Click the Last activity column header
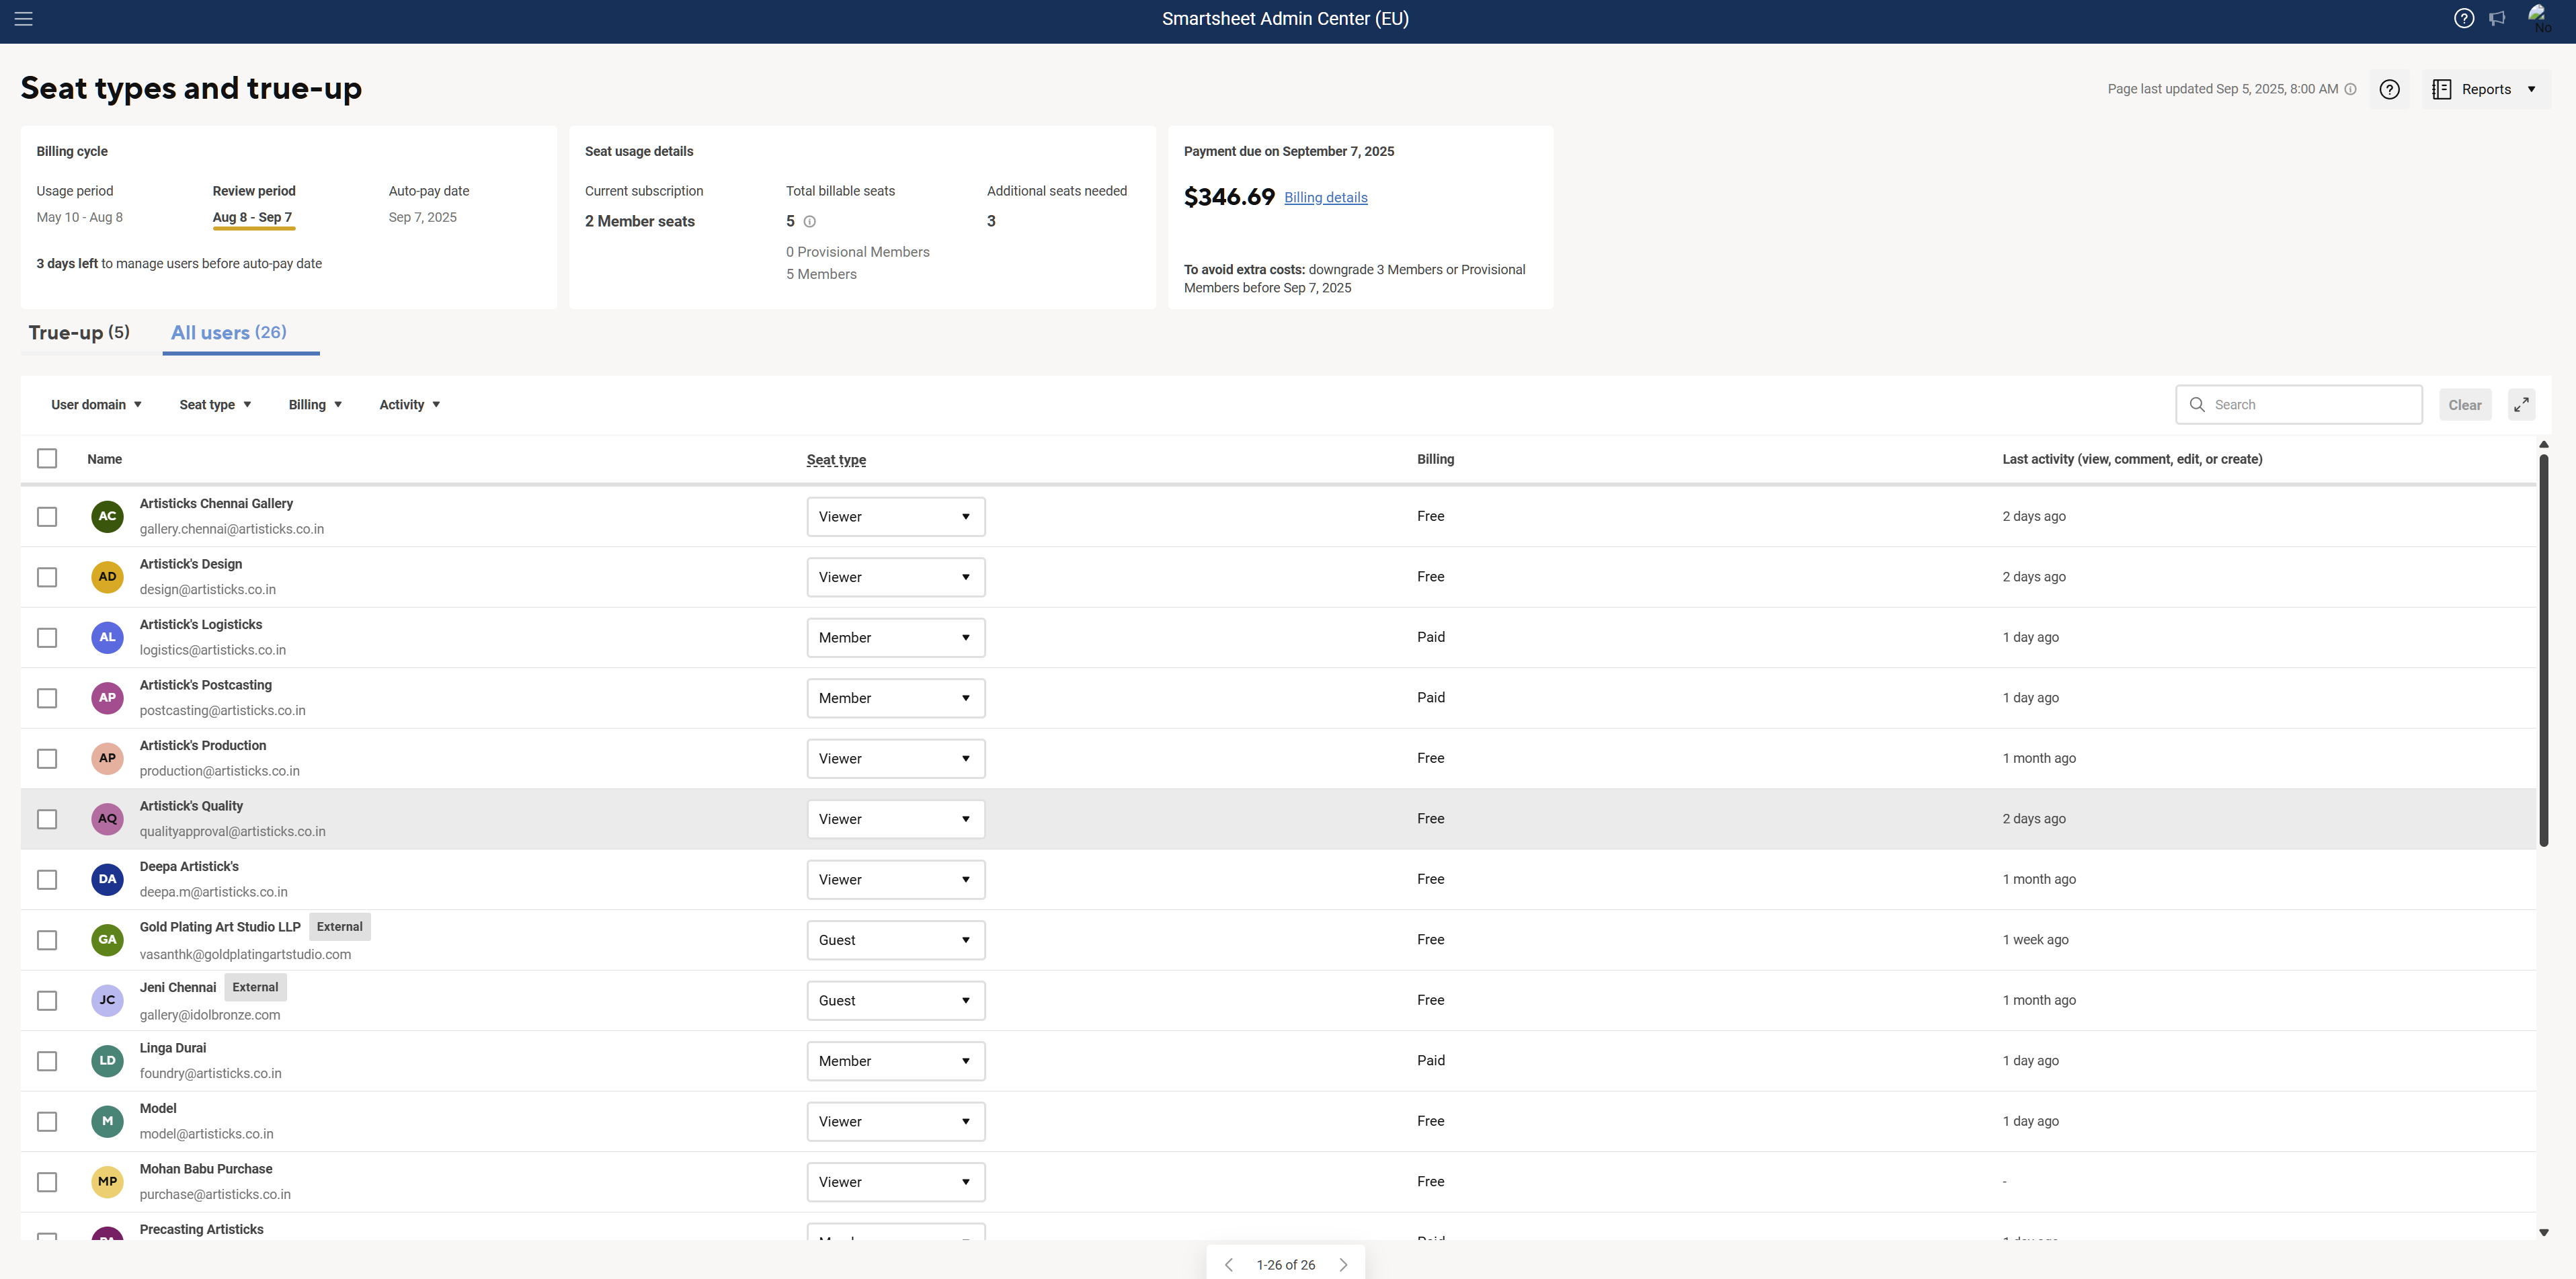2576x1279 pixels. [x=2132, y=459]
